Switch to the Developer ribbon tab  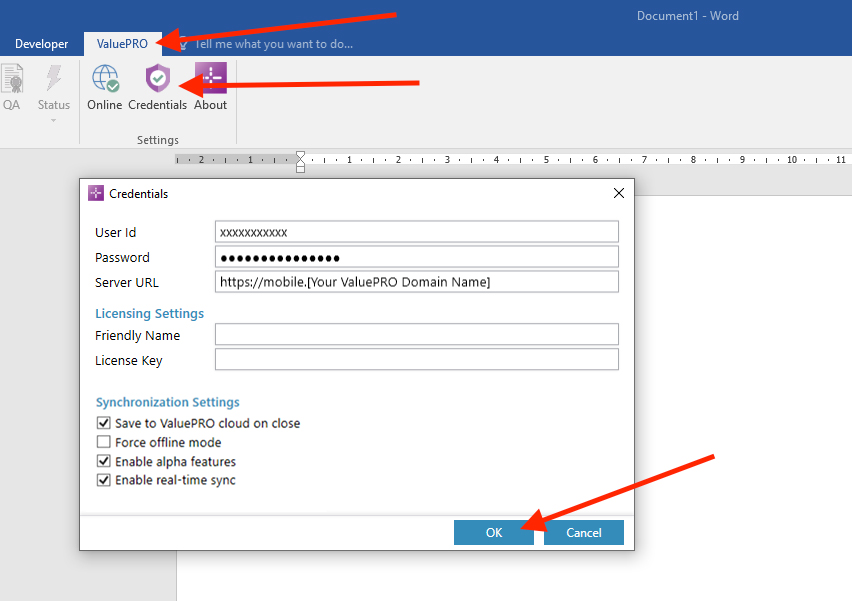tap(42, 44)
